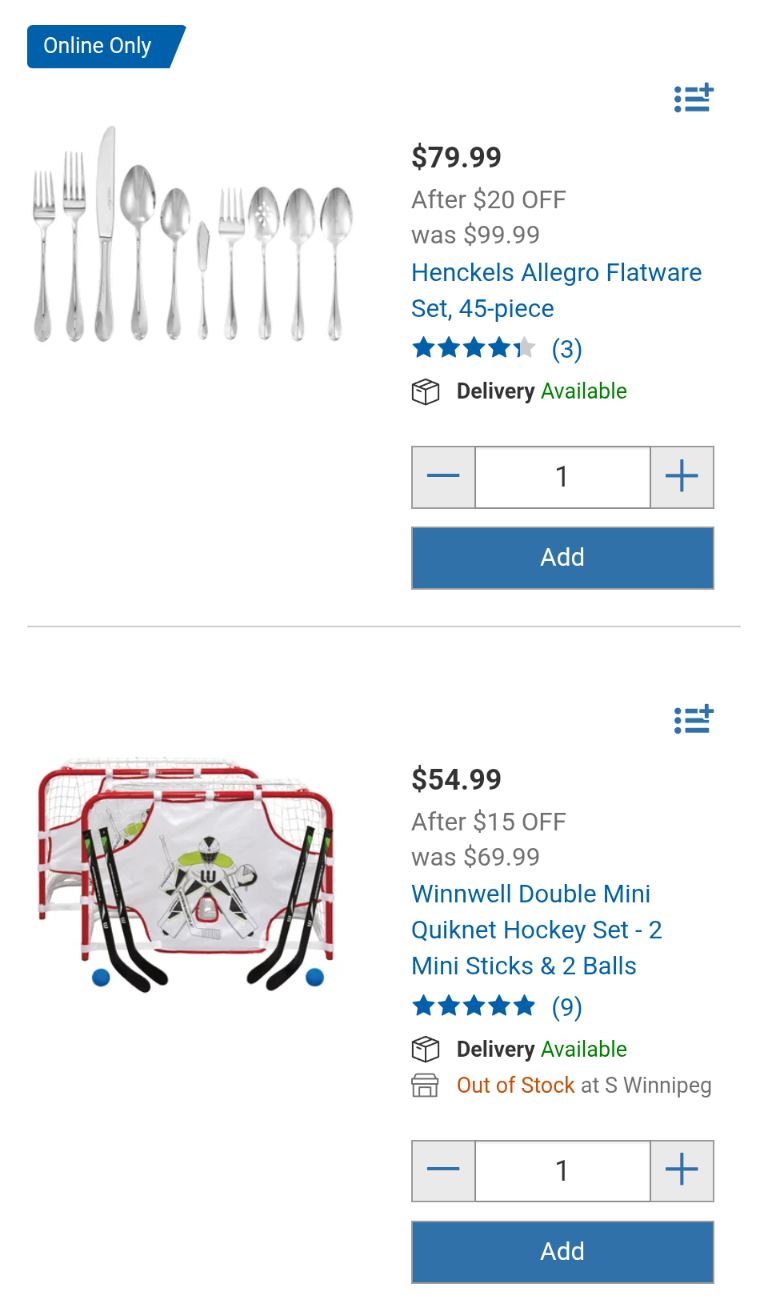
Task: Open the 9 reviews for Winnwell hockey set
Action: (x=567, y=1007)
